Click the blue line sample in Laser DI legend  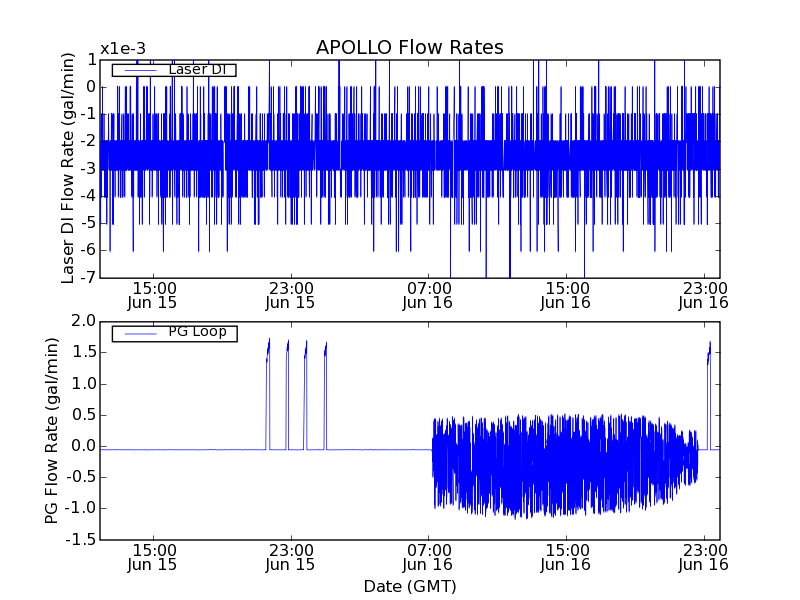pyautogui.click(x=135, y=70)
